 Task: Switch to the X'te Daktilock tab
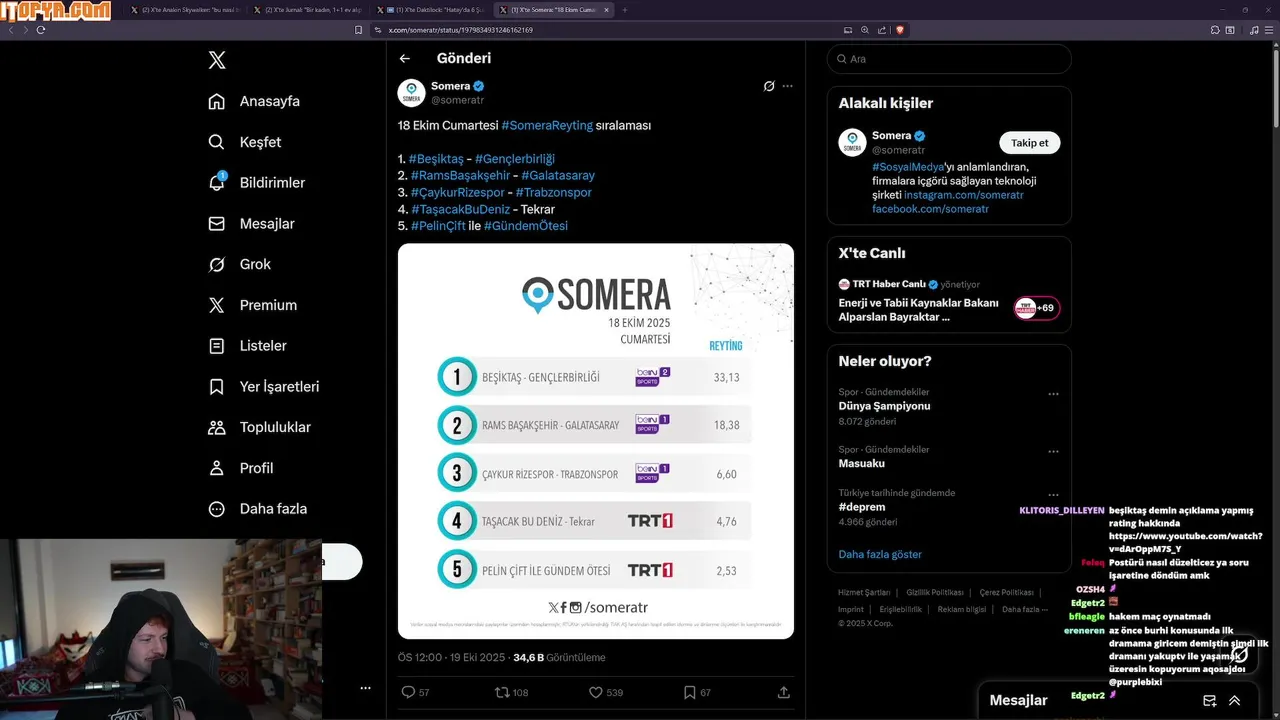tap(433, 10)
